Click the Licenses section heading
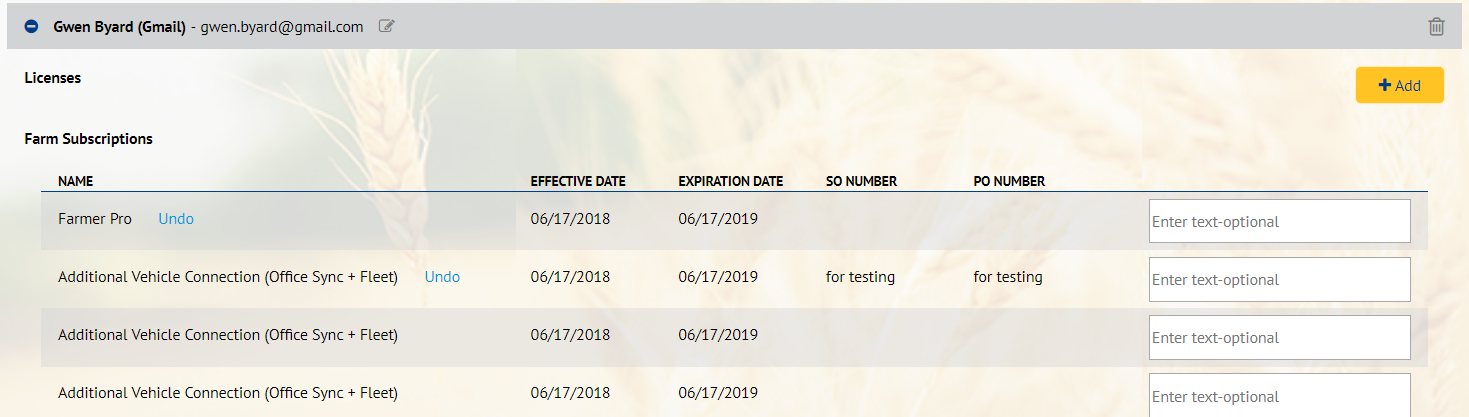The width and height of the screenshot is (1469, 417). point(53,77)
